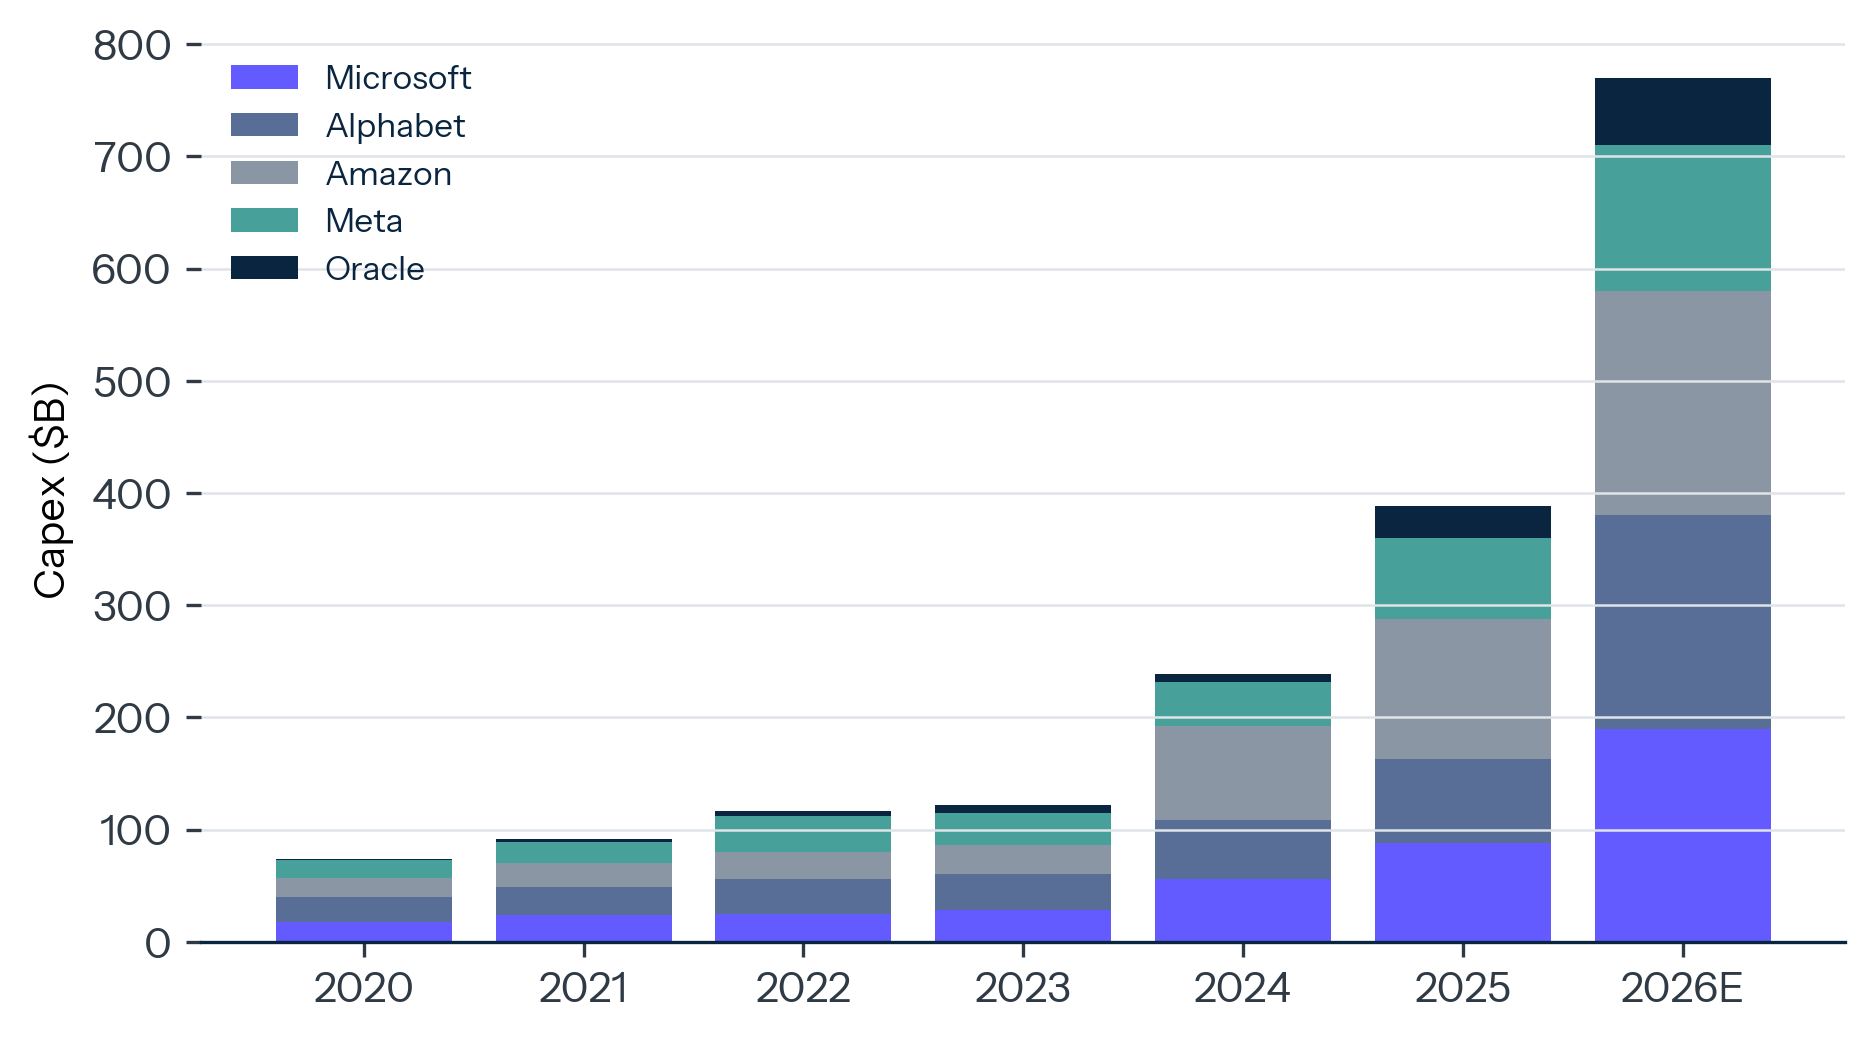
Task: Click the "600" y-axis tick label
Action: [132, 270]
